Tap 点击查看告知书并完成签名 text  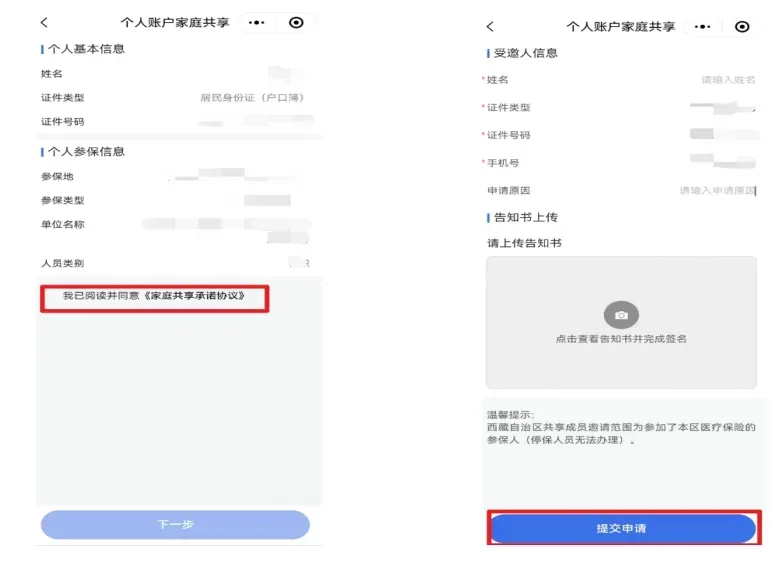621,339
